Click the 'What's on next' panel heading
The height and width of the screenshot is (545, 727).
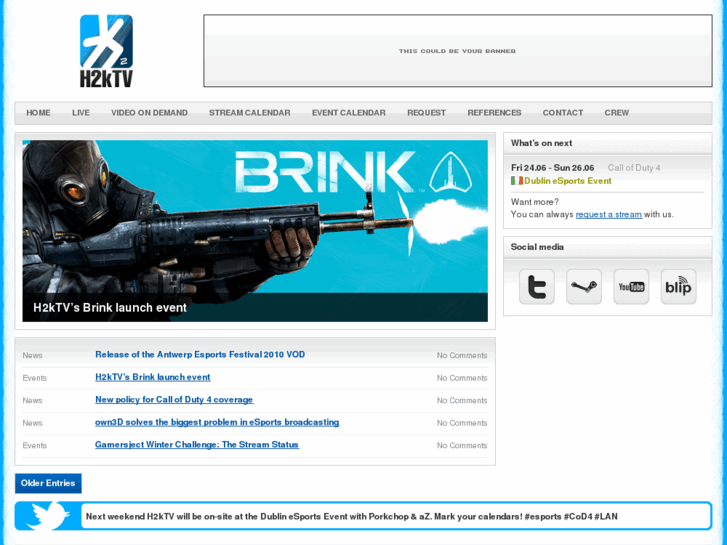tap(541, 143)
